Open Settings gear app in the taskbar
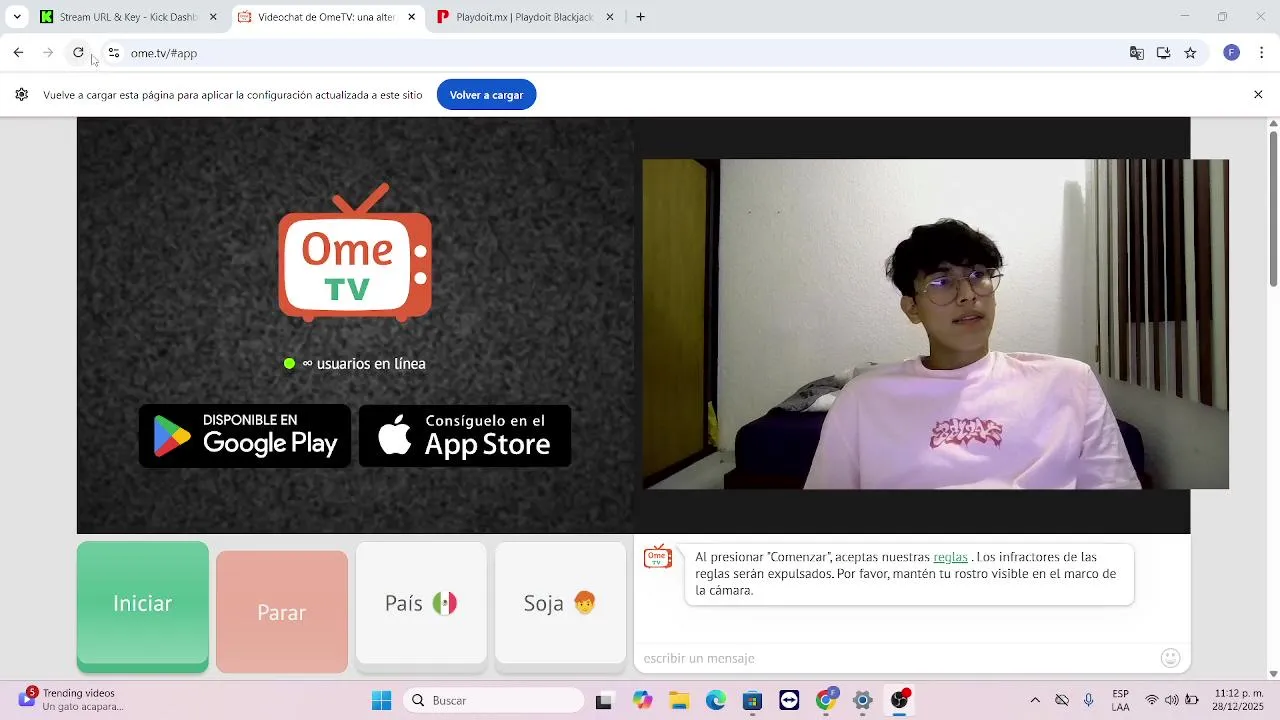The width and height of the screenshot is (1280, 720). pyautogui.click(x=863, y=701)
